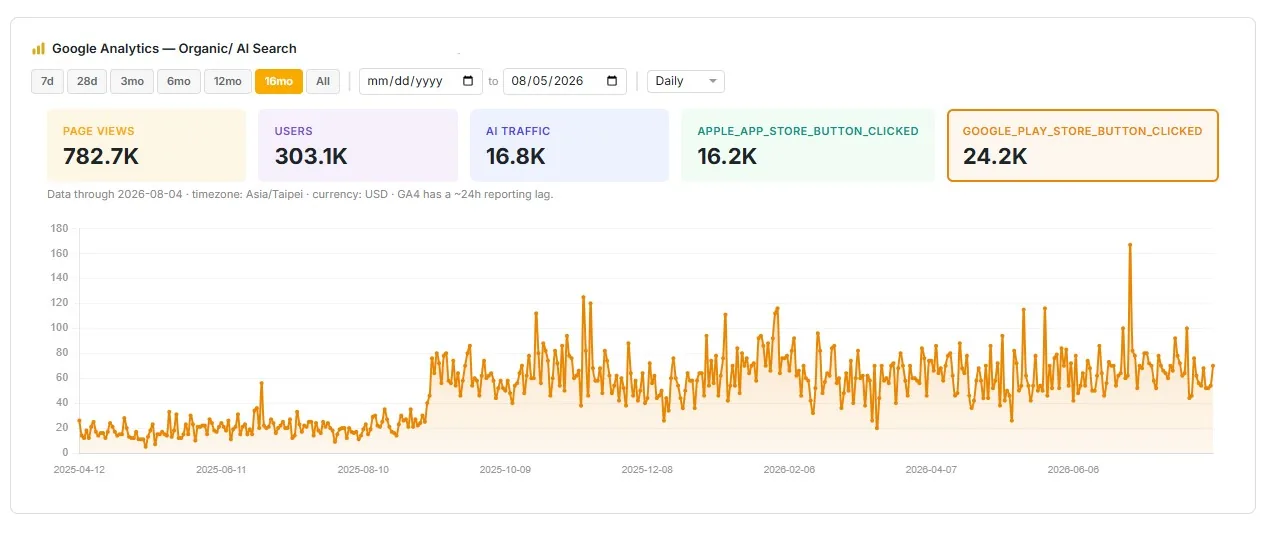Screen dimensions: 1281x534
Task: Click x-axis label 2025-10-09
Action: coord(505,468)
